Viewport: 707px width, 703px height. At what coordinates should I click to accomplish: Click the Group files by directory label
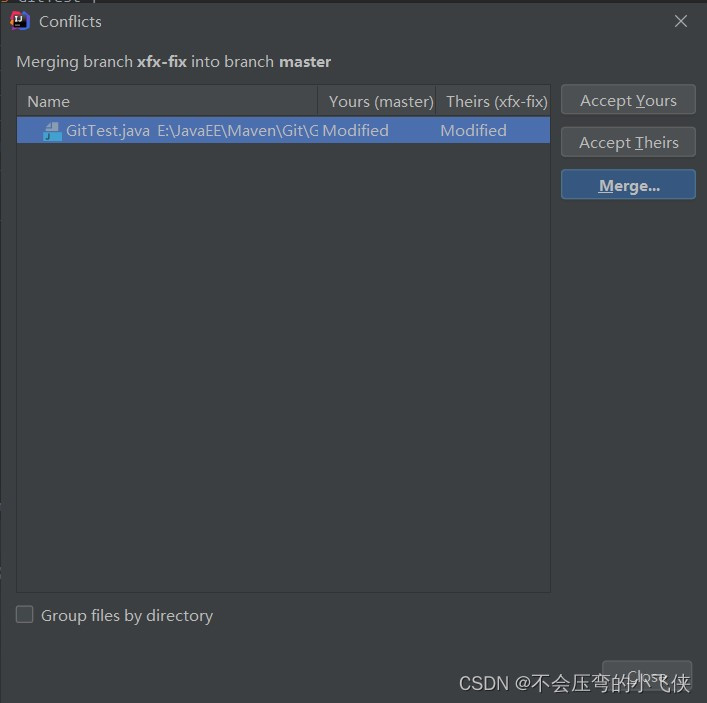127,616
